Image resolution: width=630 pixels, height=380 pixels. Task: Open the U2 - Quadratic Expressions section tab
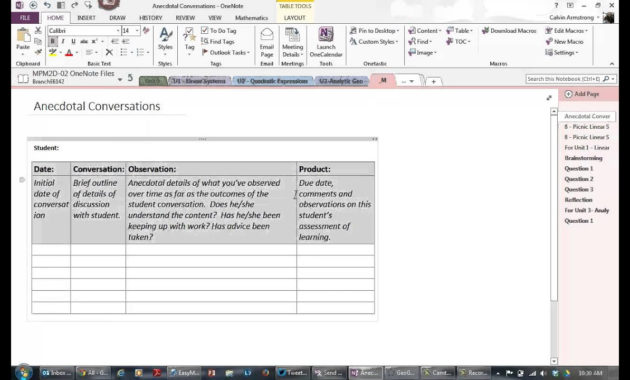coord(272,81)
